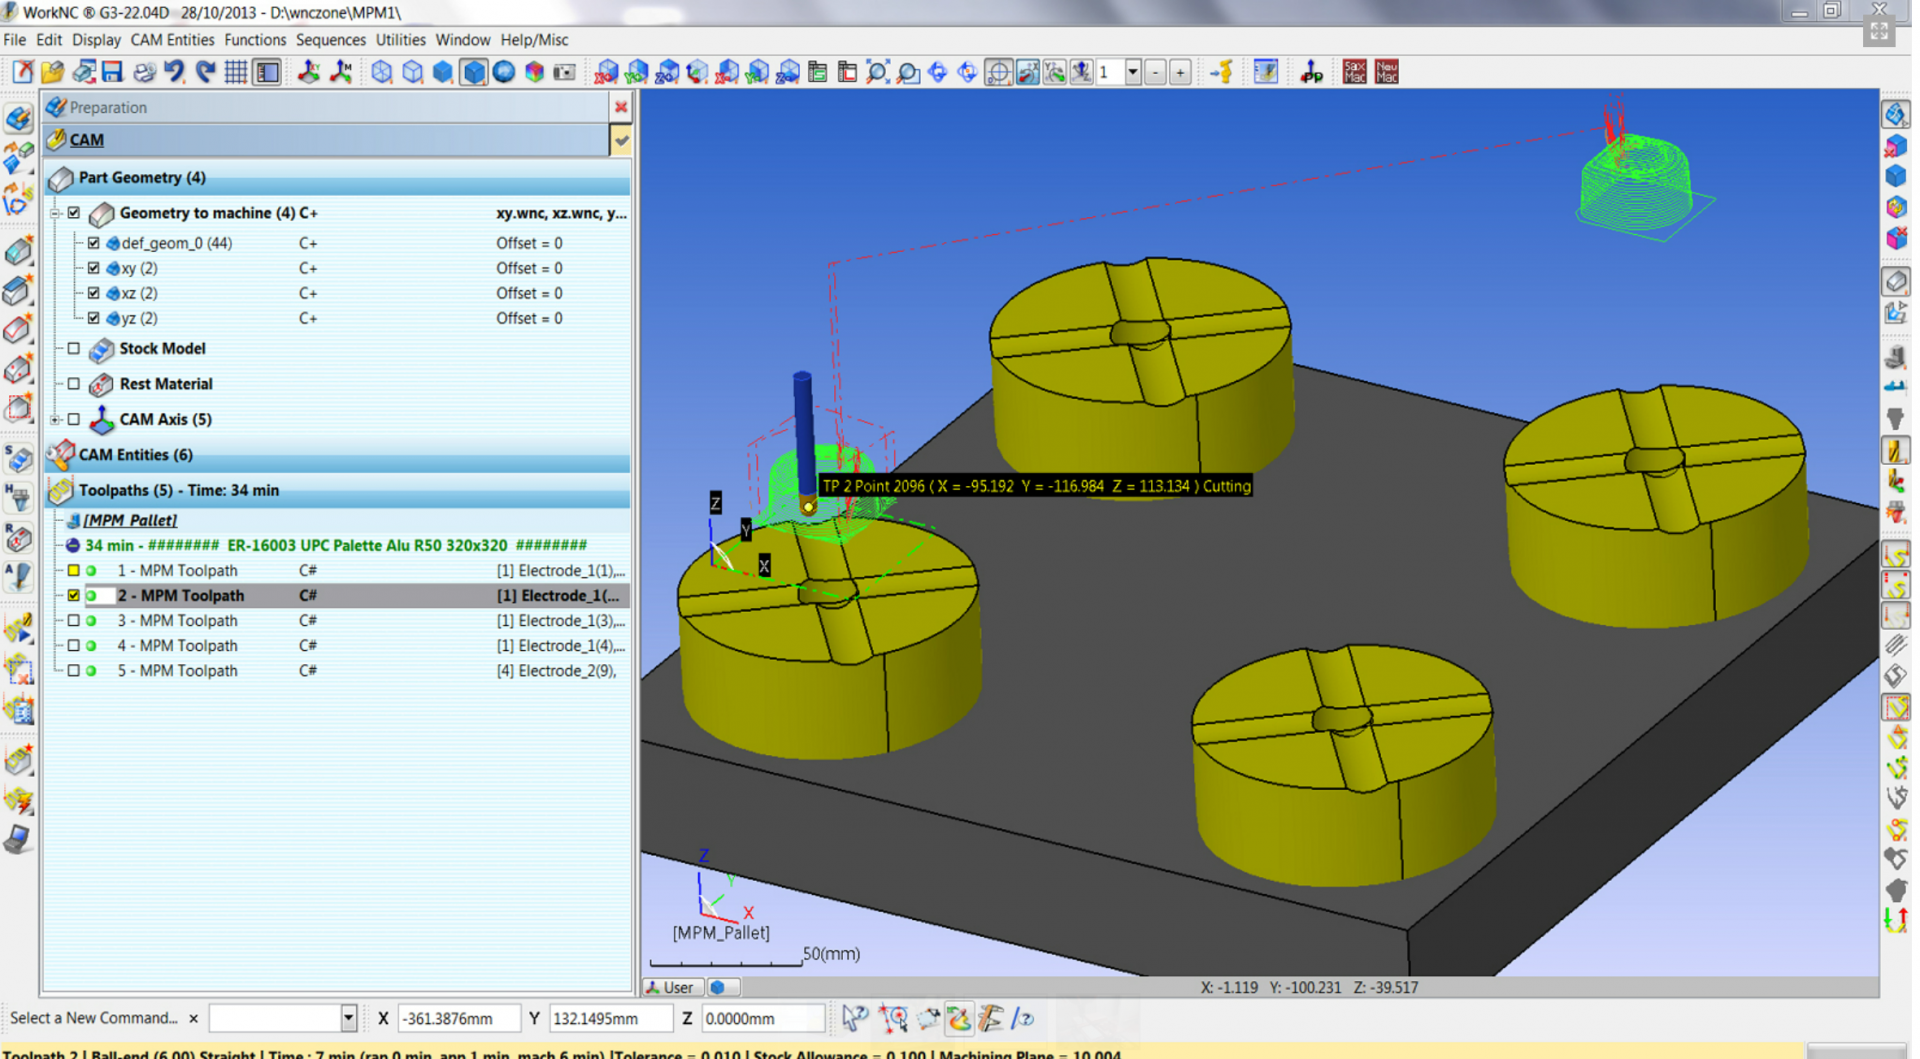Open the command dropdown next to Select a New Command
The image size is (1920, 1059).
click(x=348, y=1018)
